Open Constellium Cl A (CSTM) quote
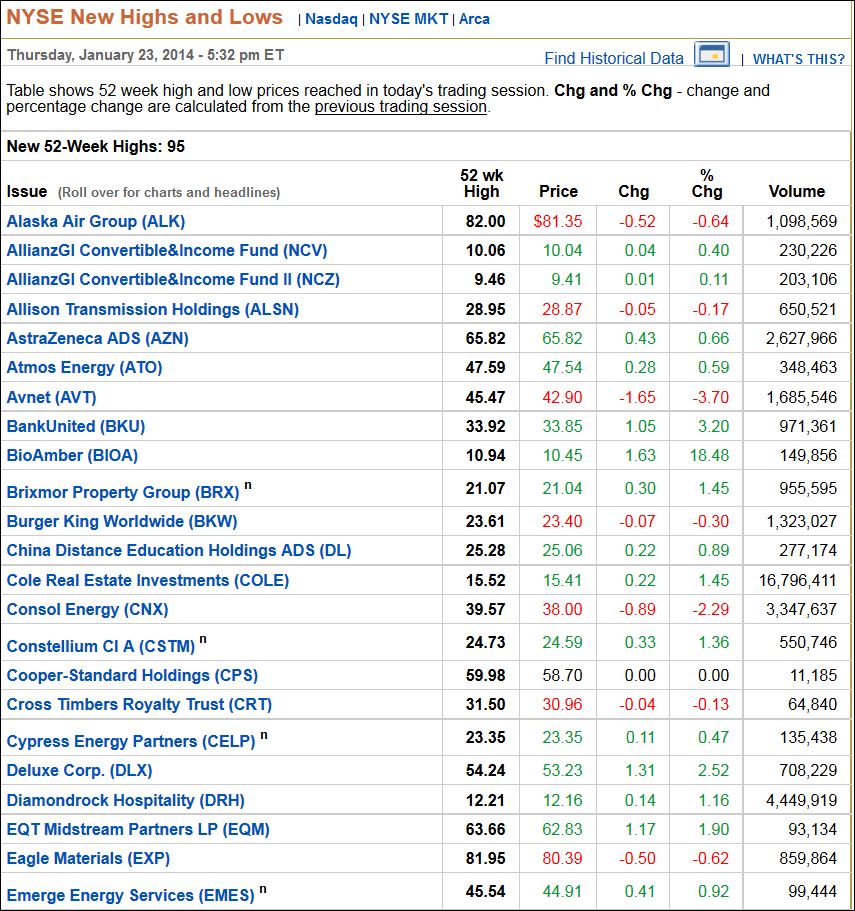The height and width of the screenshot is (911, 855). pos(100,646)
